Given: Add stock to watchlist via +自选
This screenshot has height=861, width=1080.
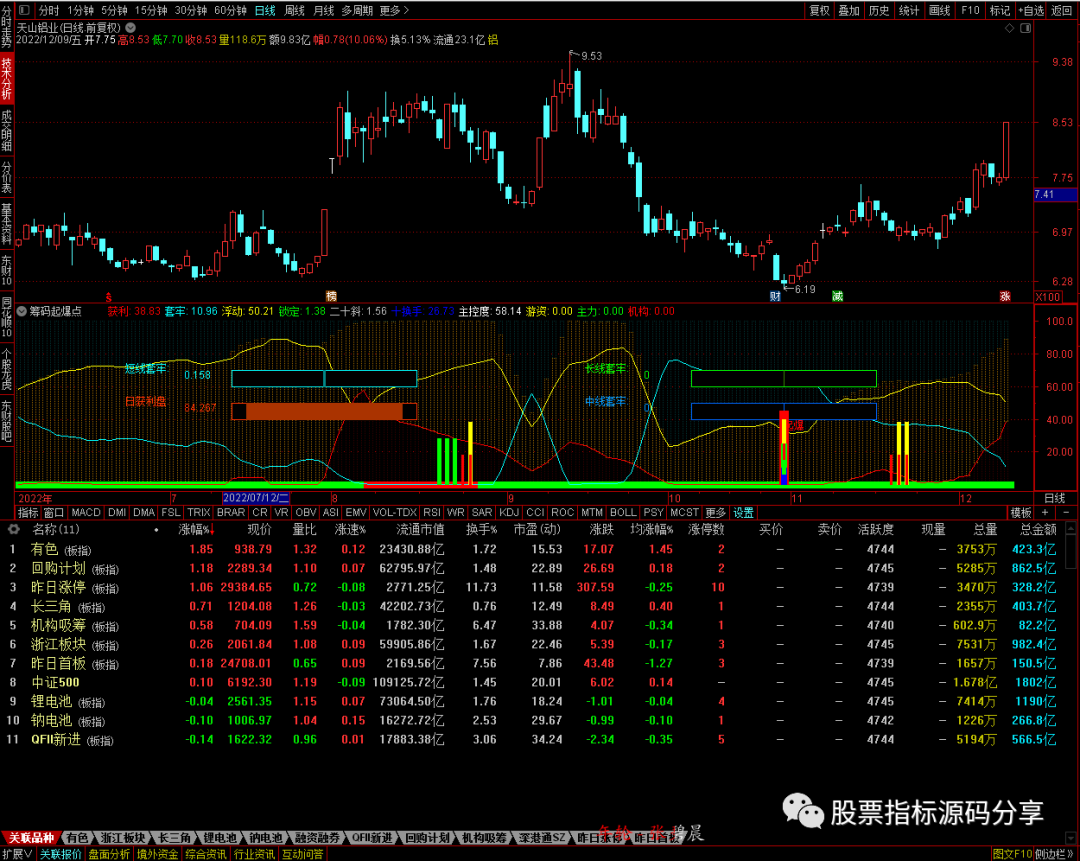Looking at the screenshot, I should pyautogui.click(x=1031, y=10).
